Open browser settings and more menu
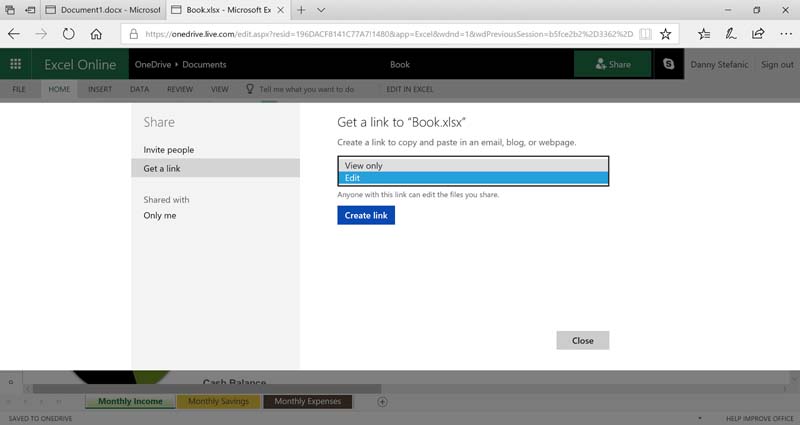Viewport: 800px width, 425px height. click(x=786, y=34)
